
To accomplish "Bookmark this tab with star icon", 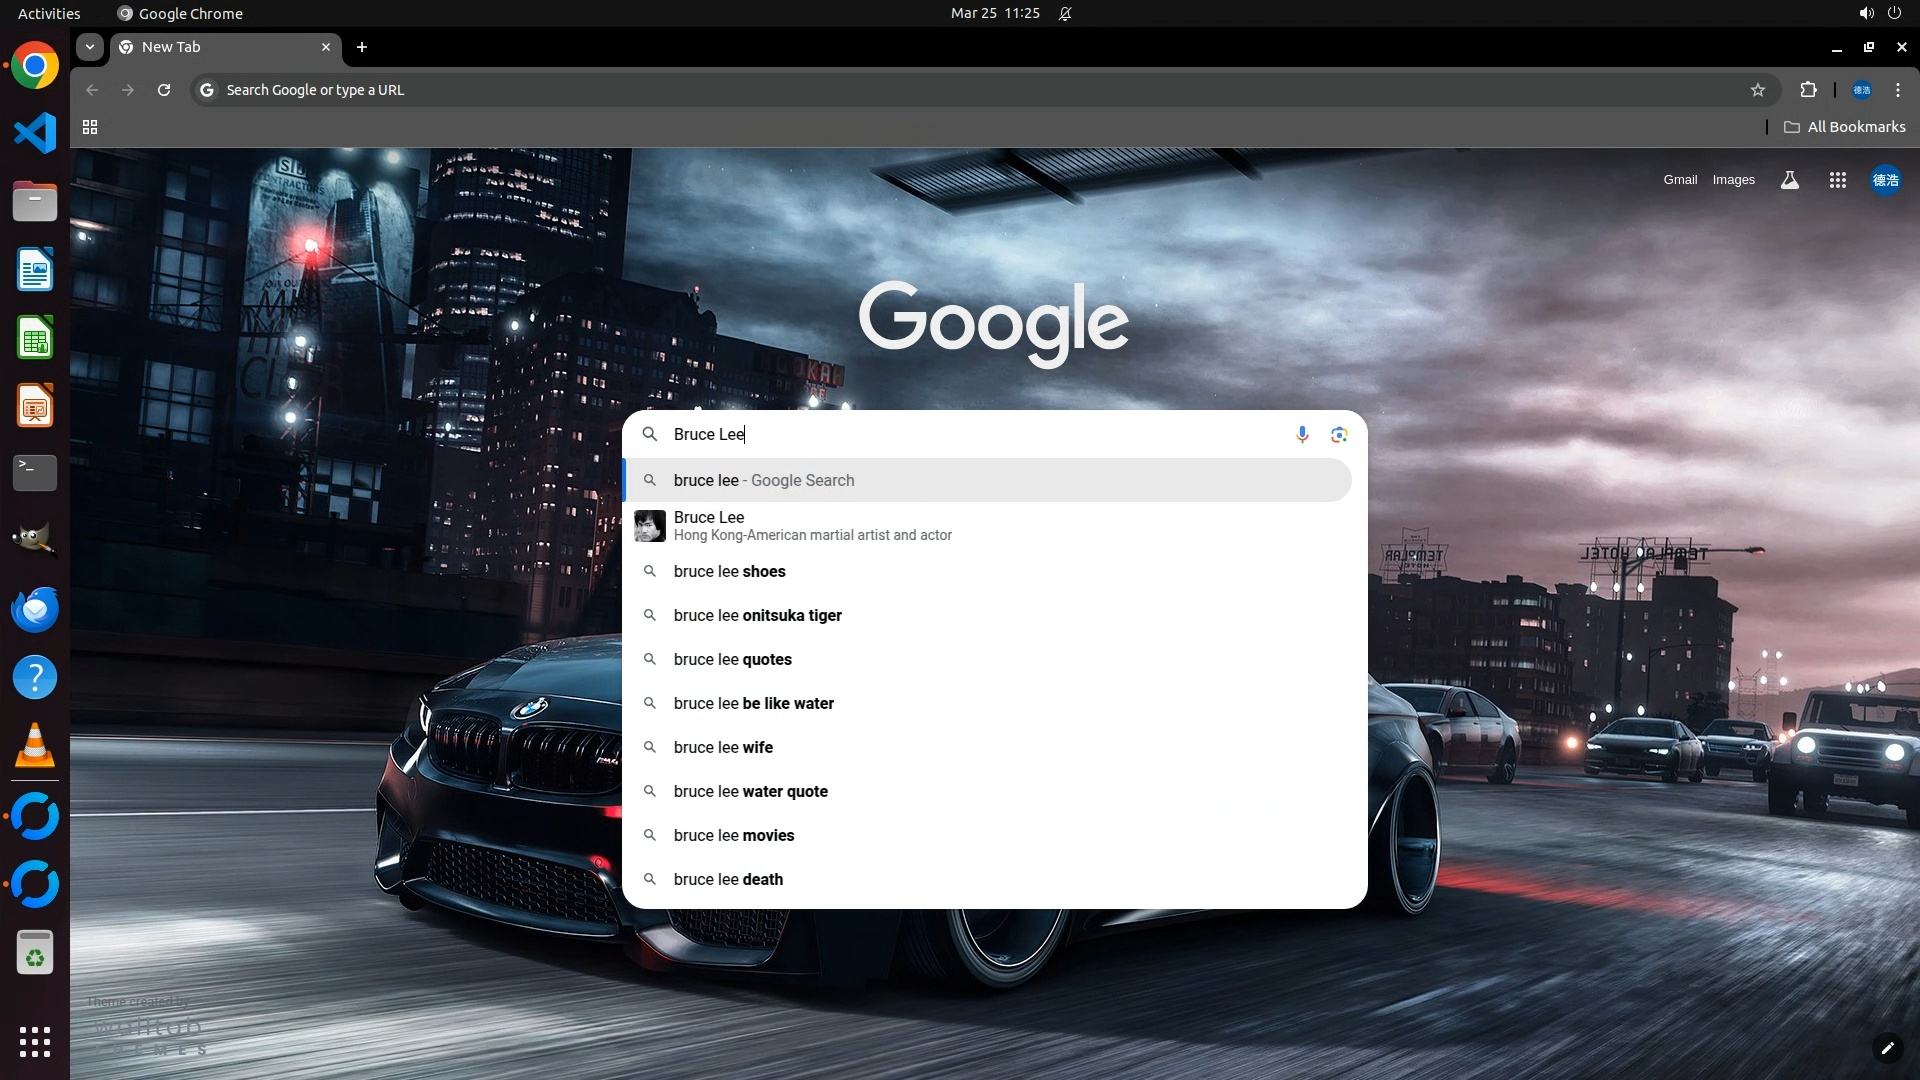I will point(1758,90).
